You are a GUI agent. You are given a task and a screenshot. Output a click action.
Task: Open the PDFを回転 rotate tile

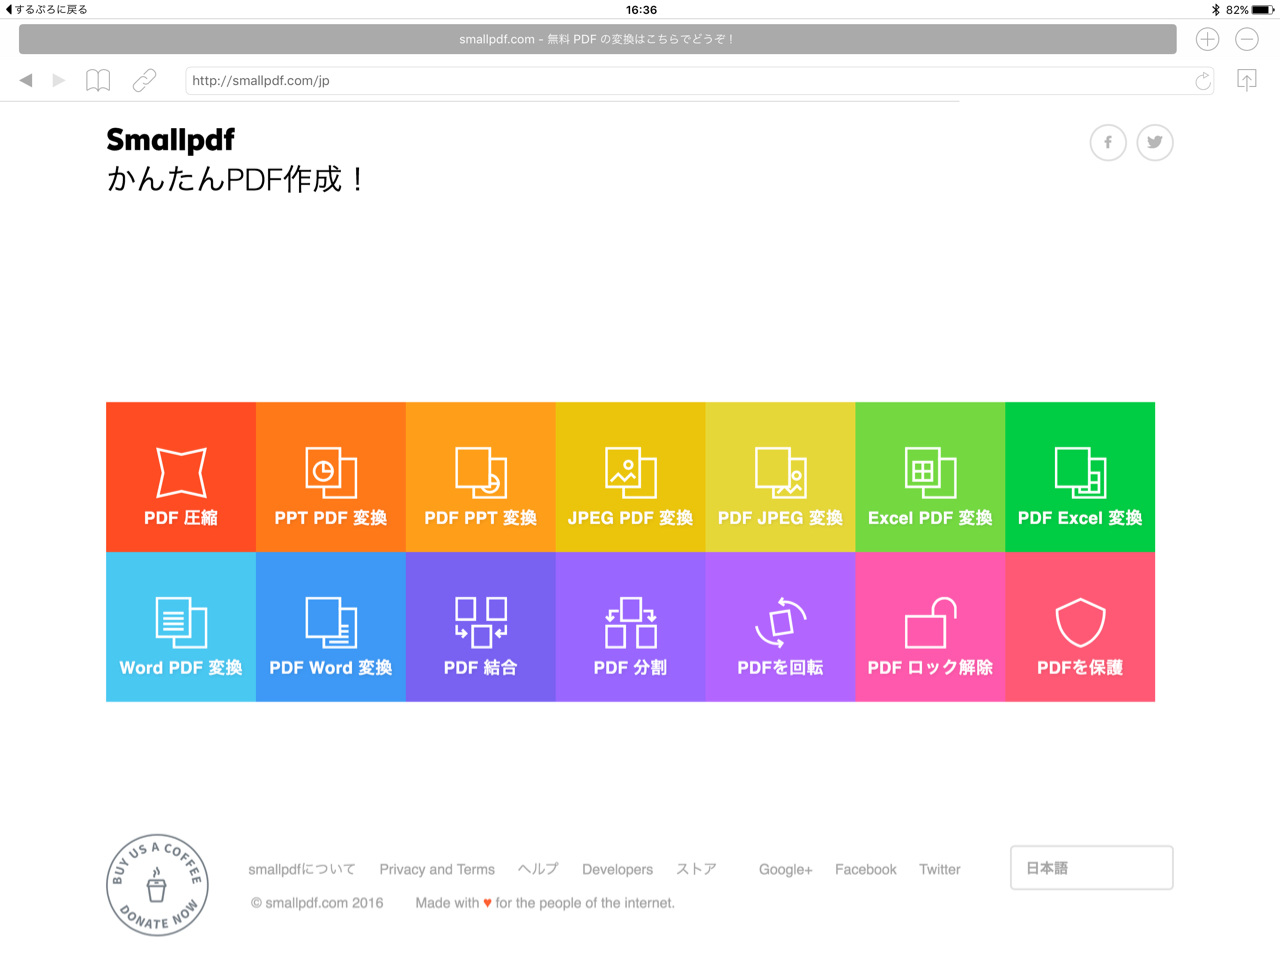click(x=781, y=627)
